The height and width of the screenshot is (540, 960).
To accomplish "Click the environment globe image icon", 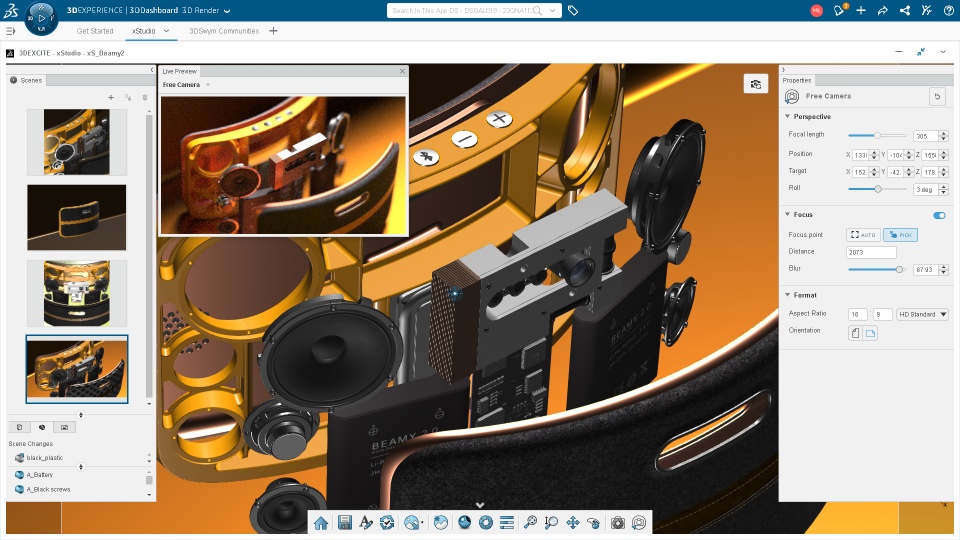I will pos(413,522).
